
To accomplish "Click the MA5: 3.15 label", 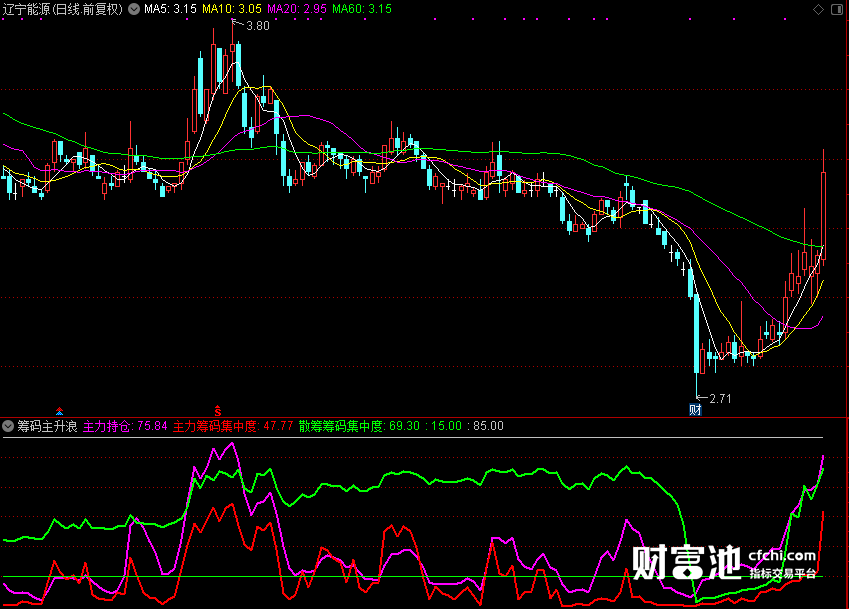I will tap(170, 9).
